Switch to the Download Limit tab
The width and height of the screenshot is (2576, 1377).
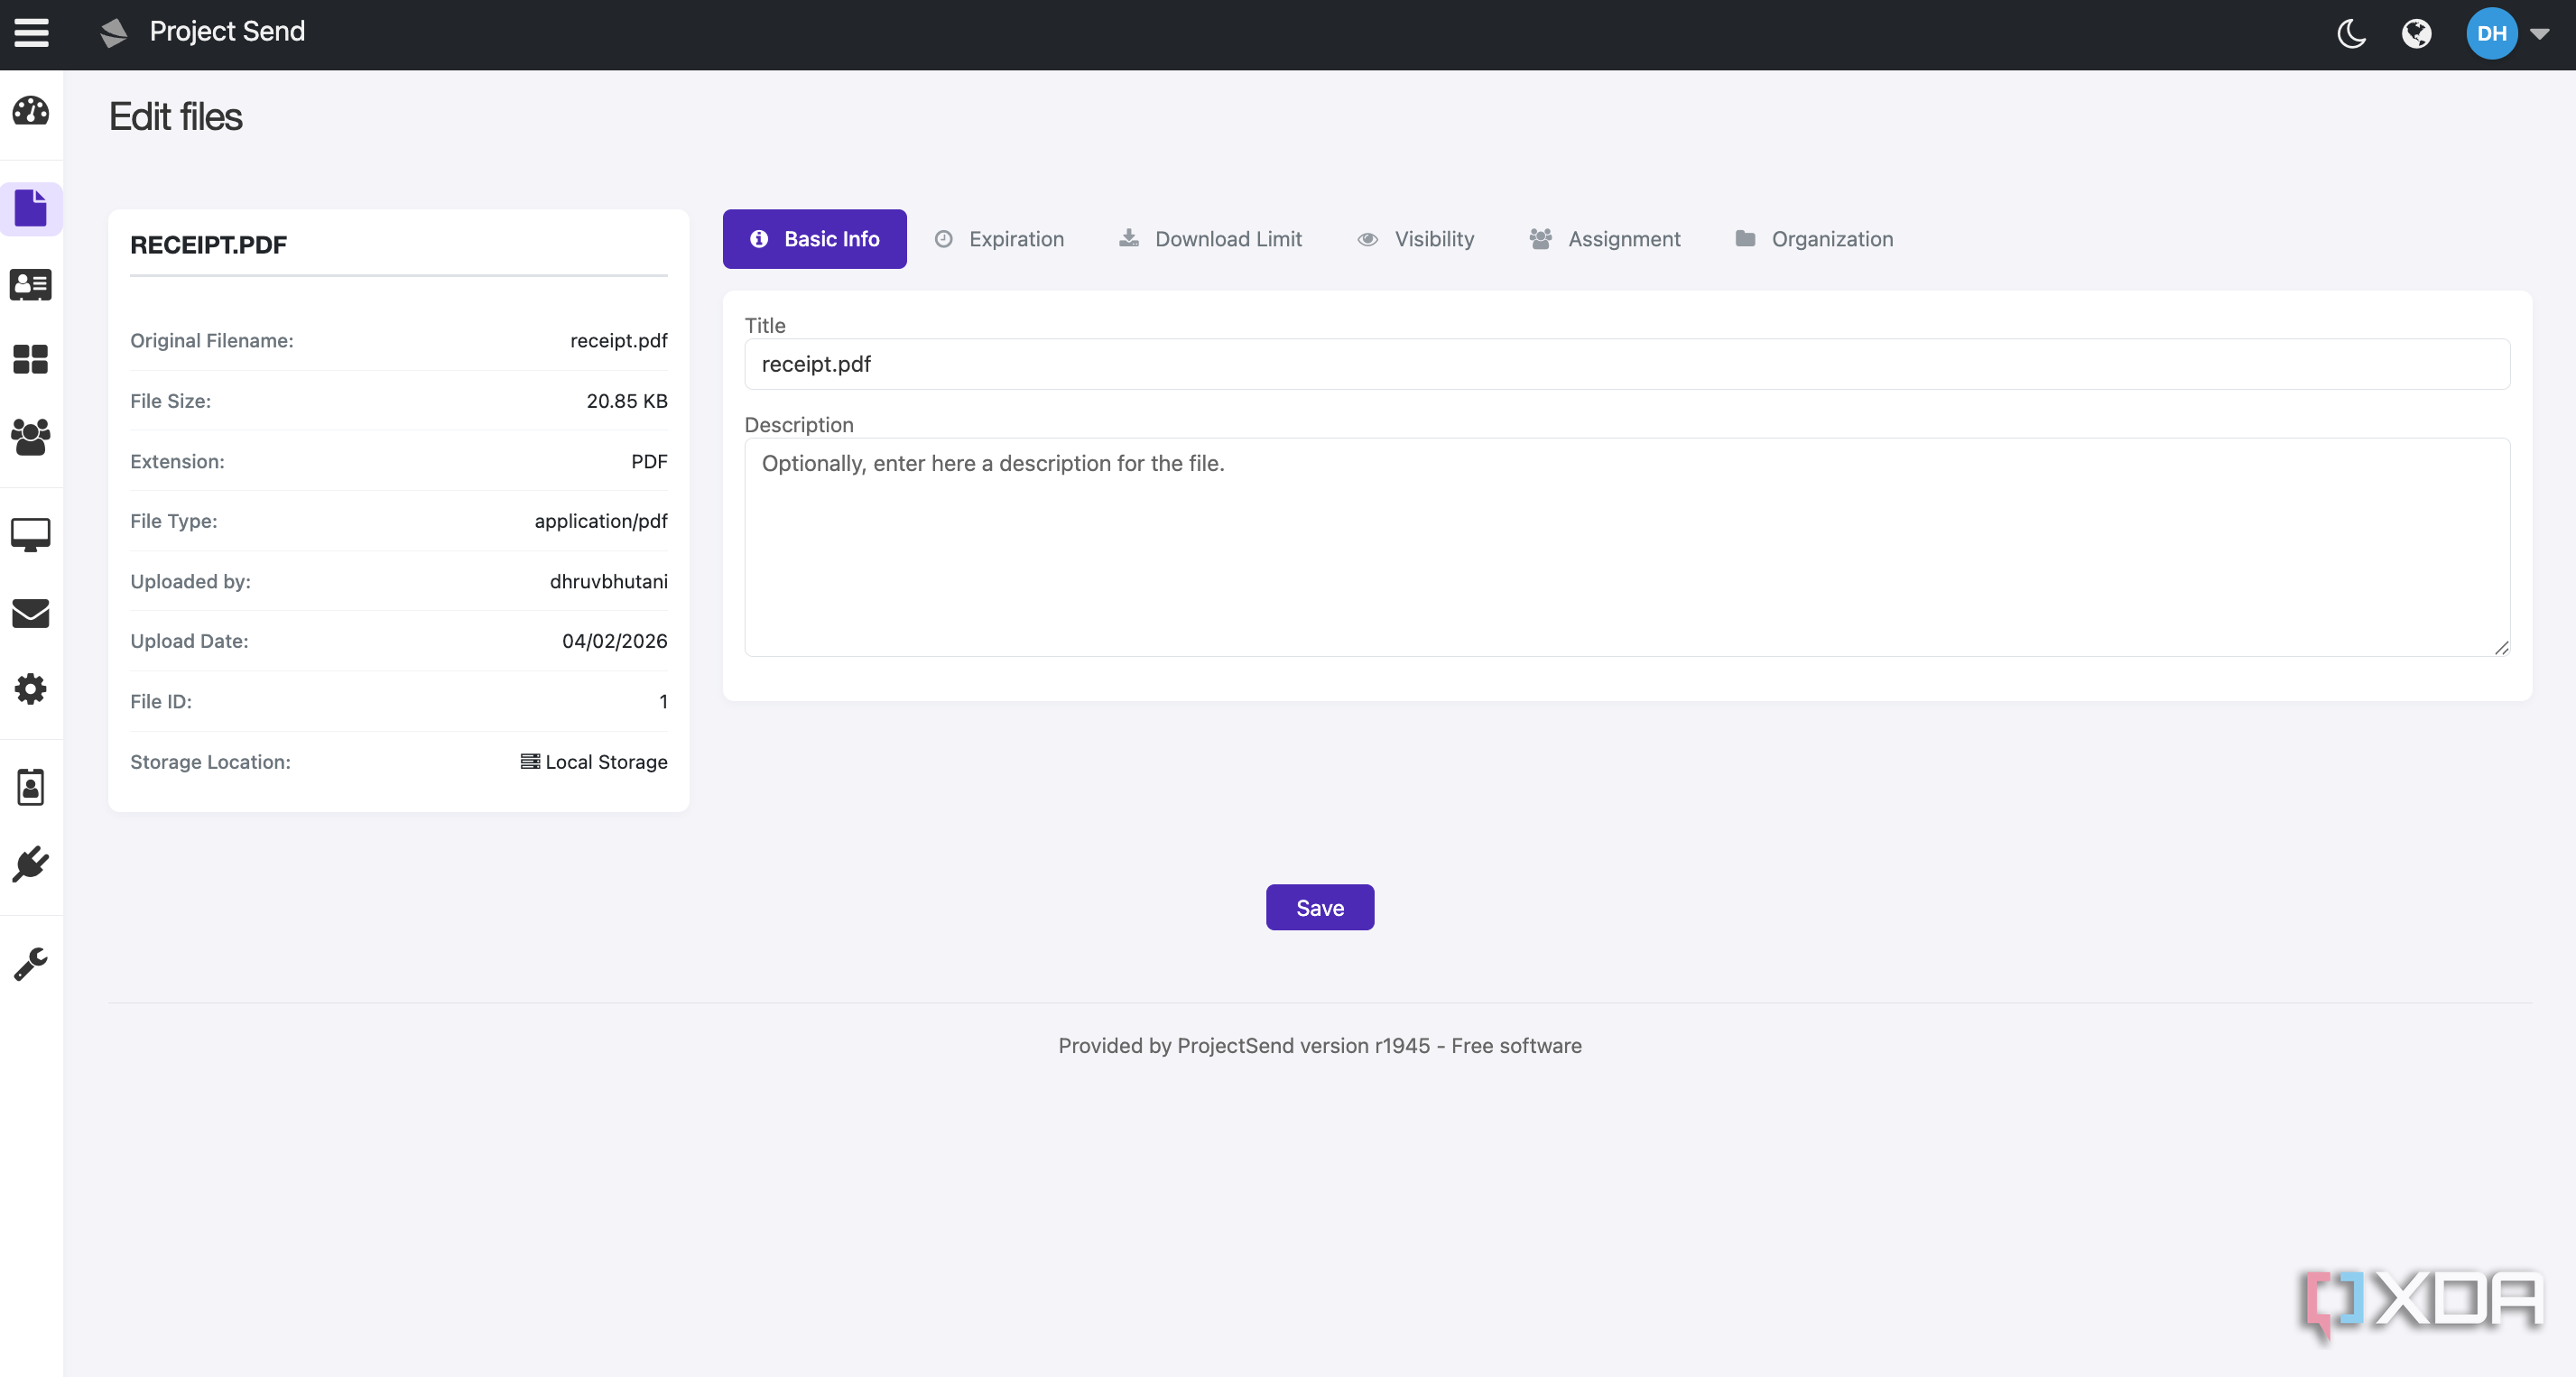pos(1210,239)
